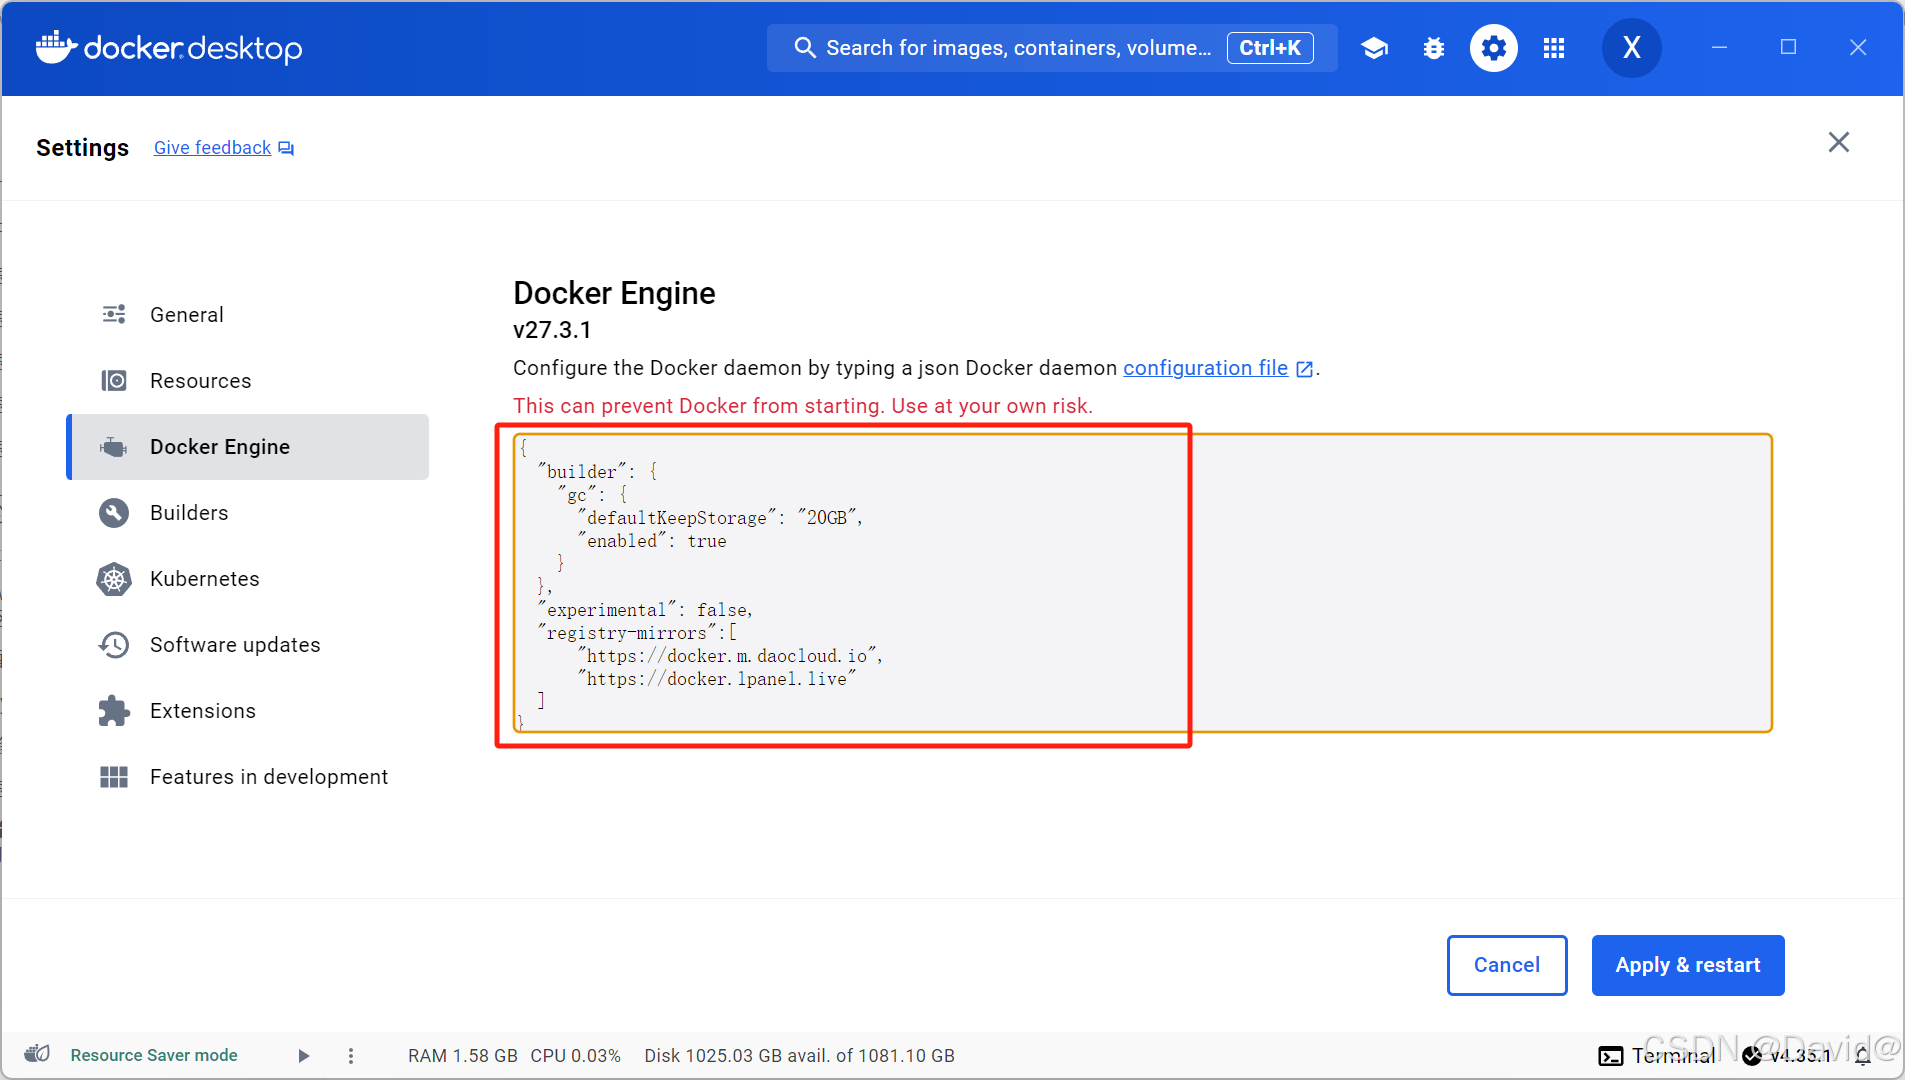Click the notification bell in status bar
This screenshot has height=1080, width=1905.
point(1862,1056)
